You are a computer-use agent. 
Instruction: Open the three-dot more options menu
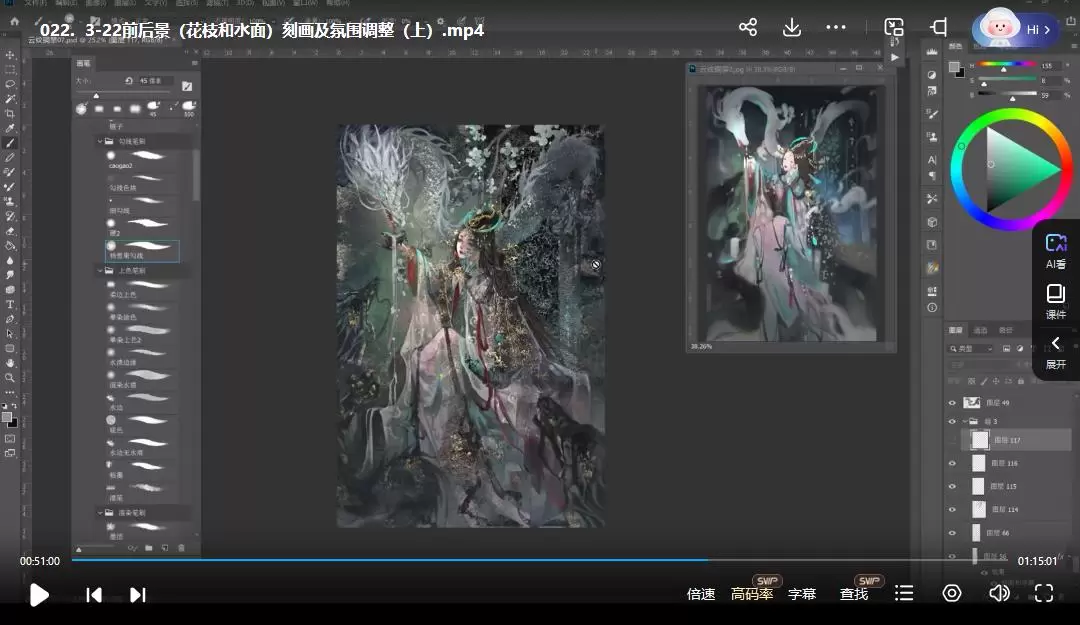pos(835,28)
